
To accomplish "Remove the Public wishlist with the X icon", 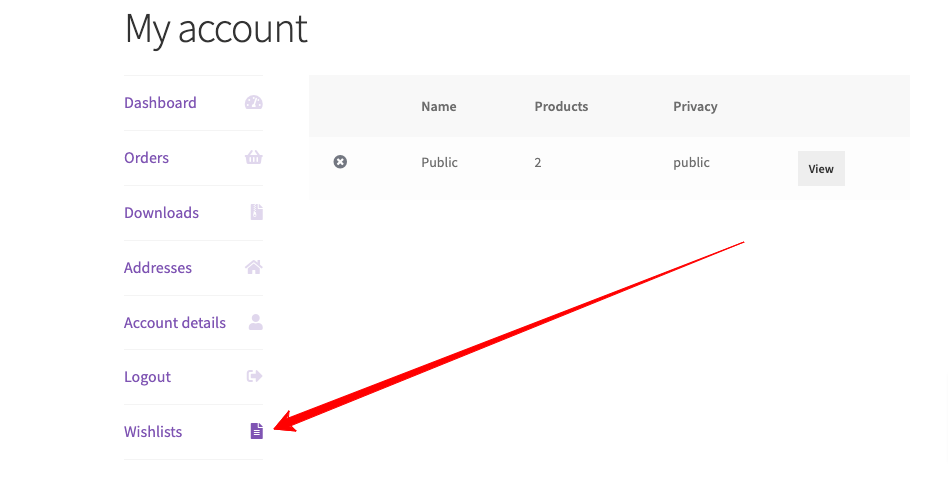I will (x=340, y=162).
